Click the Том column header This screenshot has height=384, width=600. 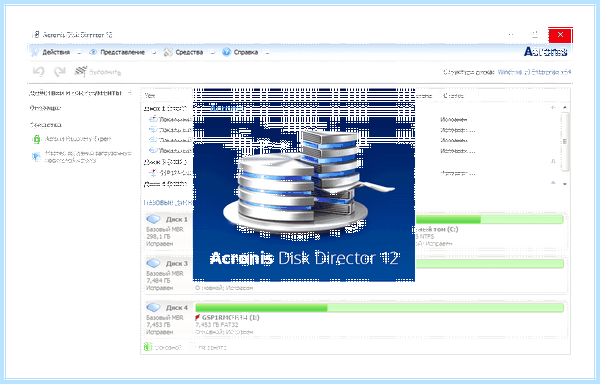coord(150,96)
